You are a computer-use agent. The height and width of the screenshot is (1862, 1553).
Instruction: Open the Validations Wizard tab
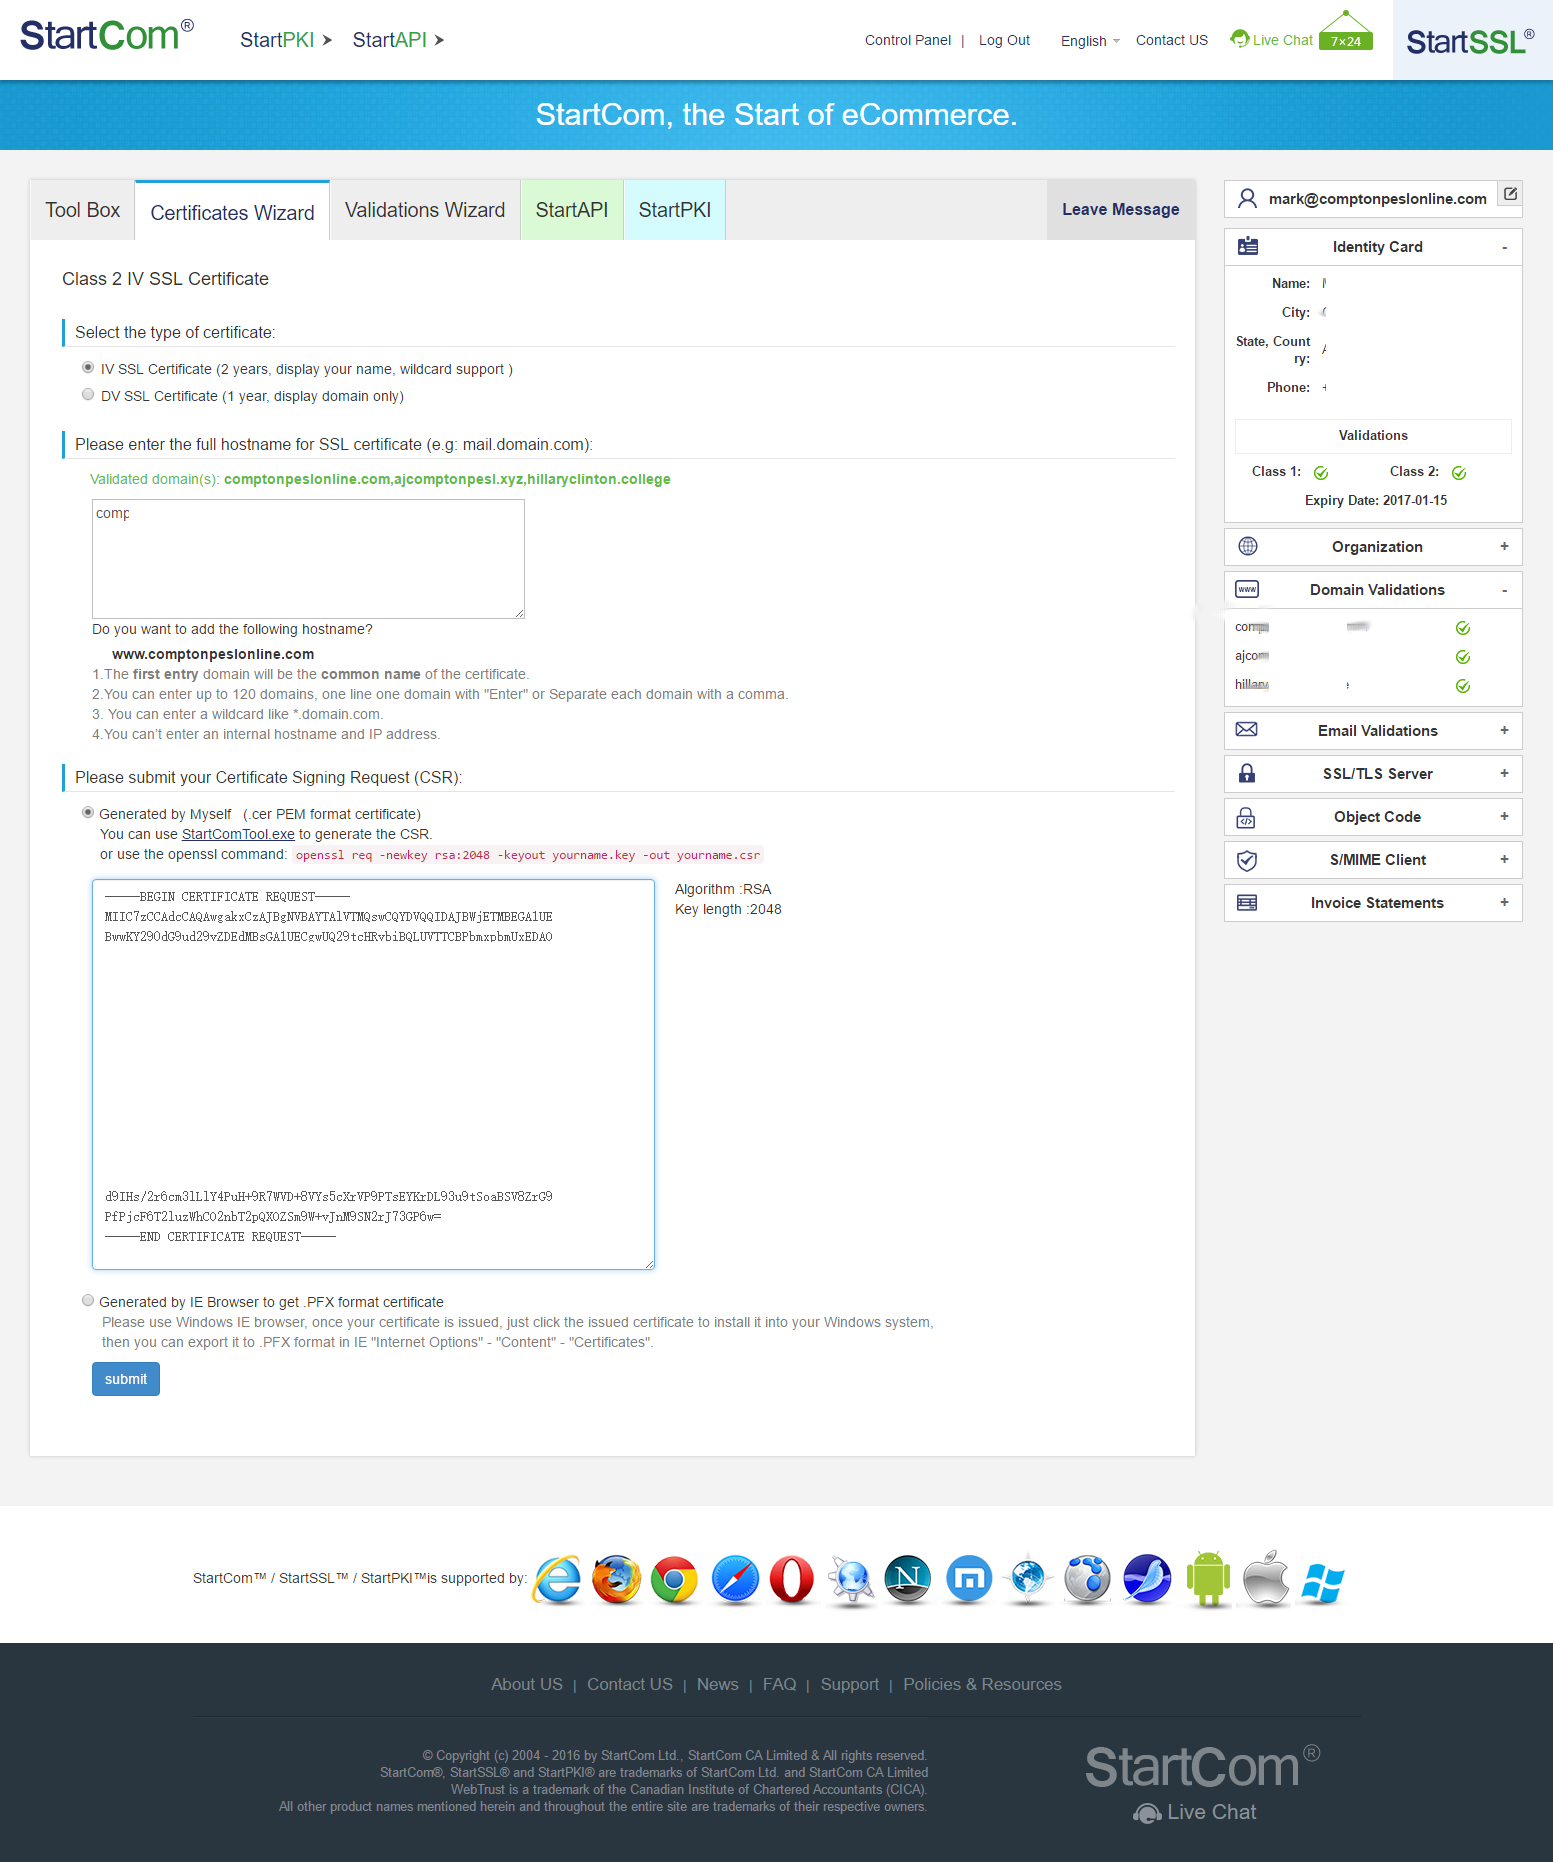pyautogui.click(x=425, y=210)
